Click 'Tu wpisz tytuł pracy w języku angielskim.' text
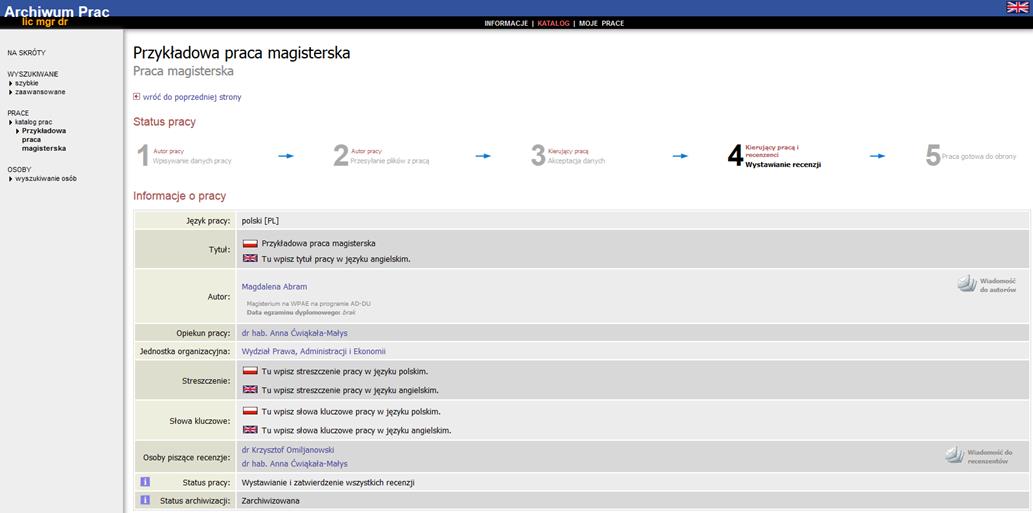1033x513 pixels. (x=336, y=259)
